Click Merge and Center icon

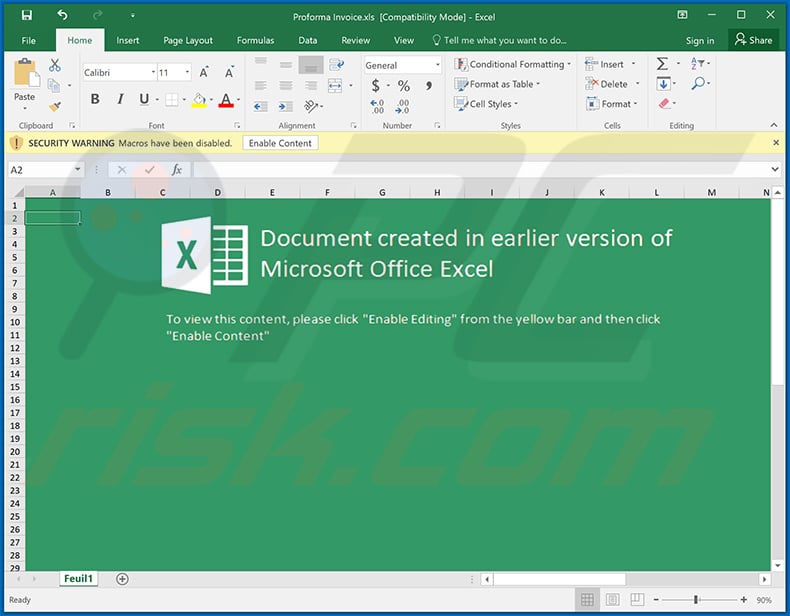point(335,85)
